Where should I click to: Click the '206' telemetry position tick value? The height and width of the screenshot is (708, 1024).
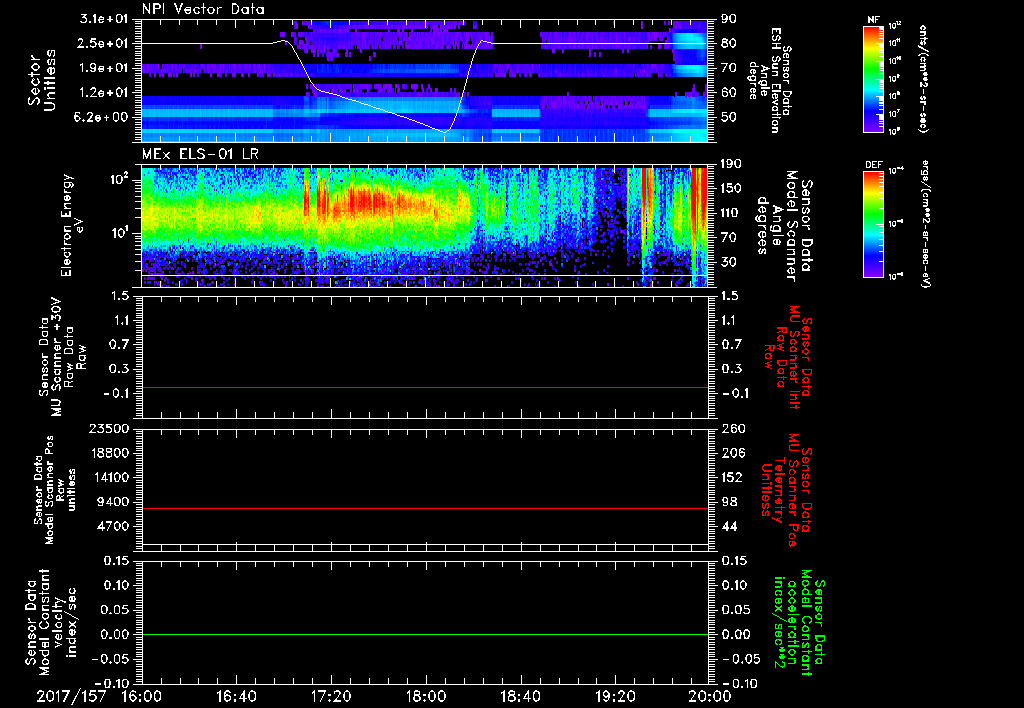coord(732,453)
